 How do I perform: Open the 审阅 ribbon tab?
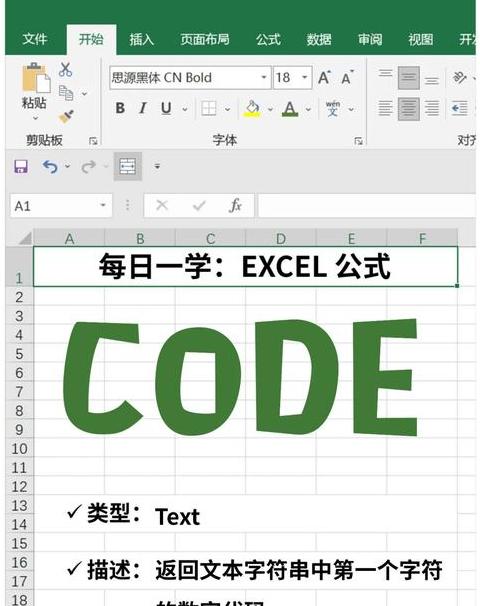tap(370, 39)
